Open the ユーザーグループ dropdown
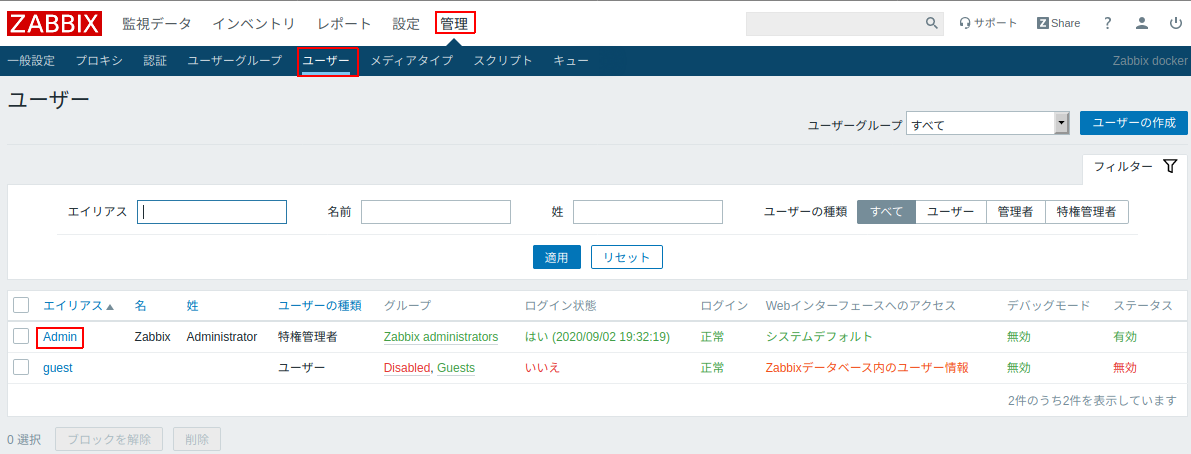Screen dimensions: 1191x454 point(987,124)
